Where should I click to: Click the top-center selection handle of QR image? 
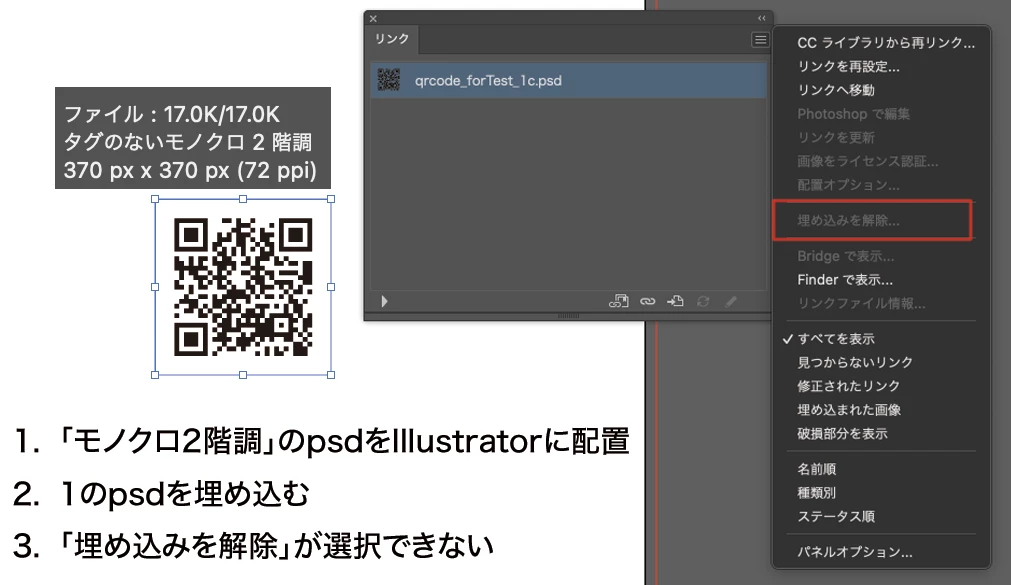(243, 199)
